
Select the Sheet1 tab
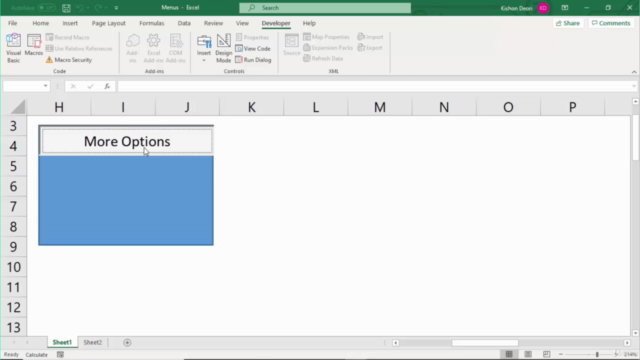tap(62, 342)
